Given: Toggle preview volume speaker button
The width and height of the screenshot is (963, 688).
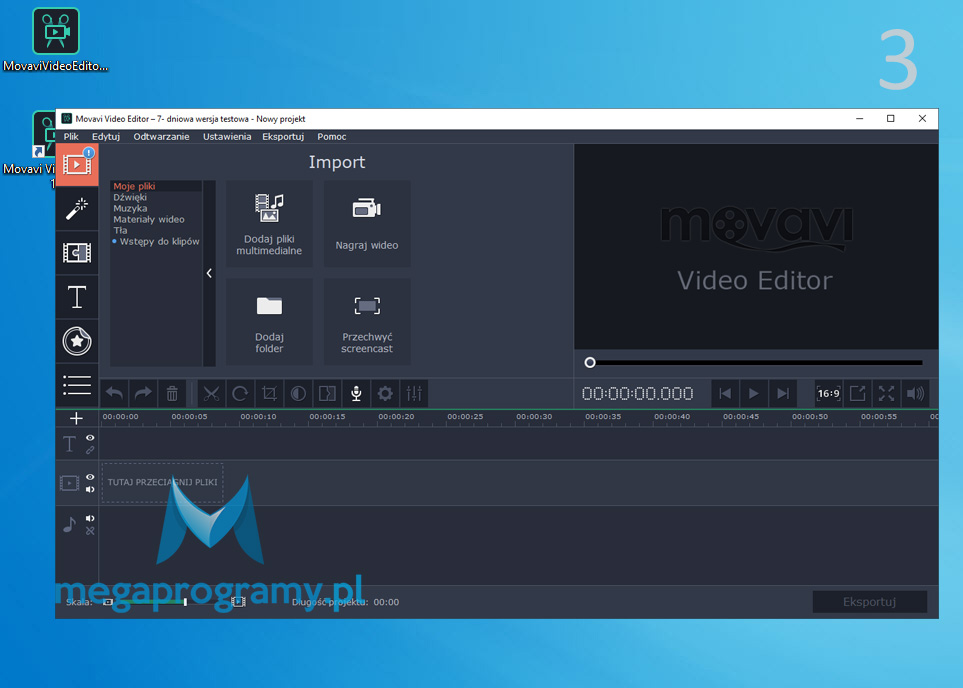Looking at the screenshot, I should tap(915, 393).
